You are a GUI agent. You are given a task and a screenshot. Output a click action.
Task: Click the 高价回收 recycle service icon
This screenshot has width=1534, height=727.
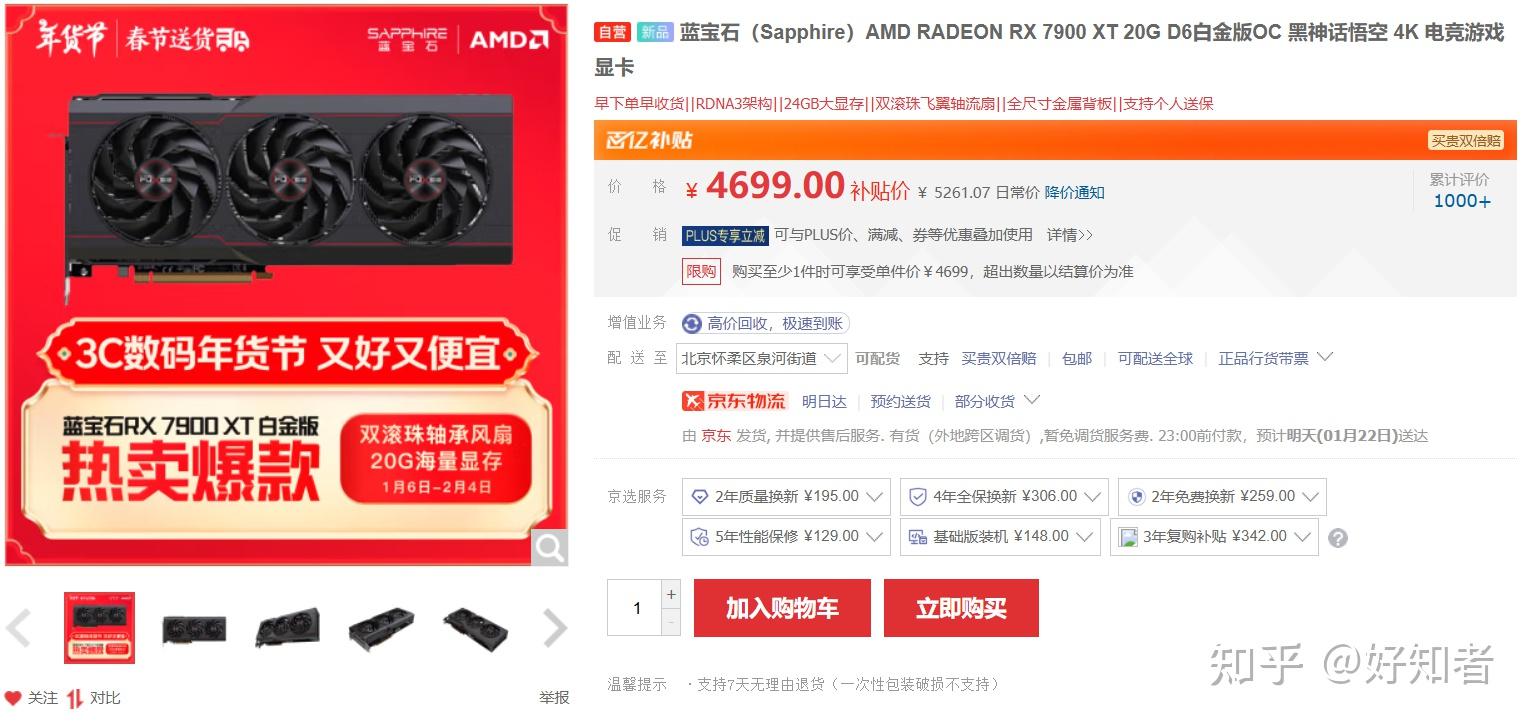tap(692, 323)
